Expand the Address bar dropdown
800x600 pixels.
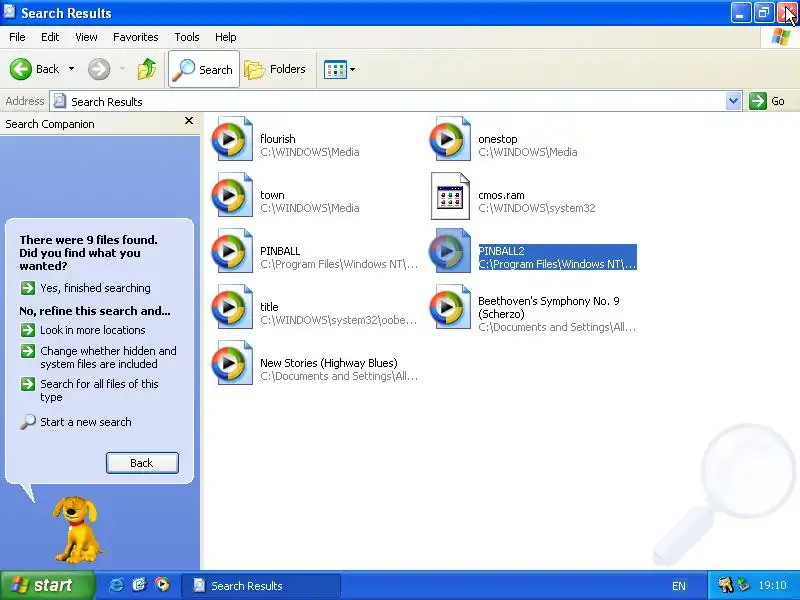(733, 102)
